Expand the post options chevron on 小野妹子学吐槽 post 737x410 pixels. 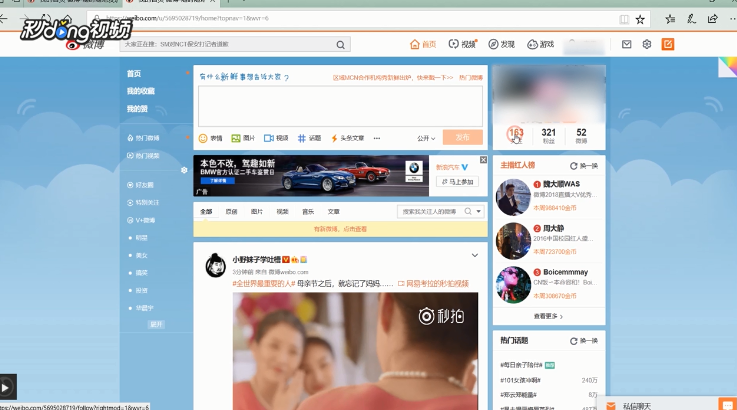(x=475, y=255)
